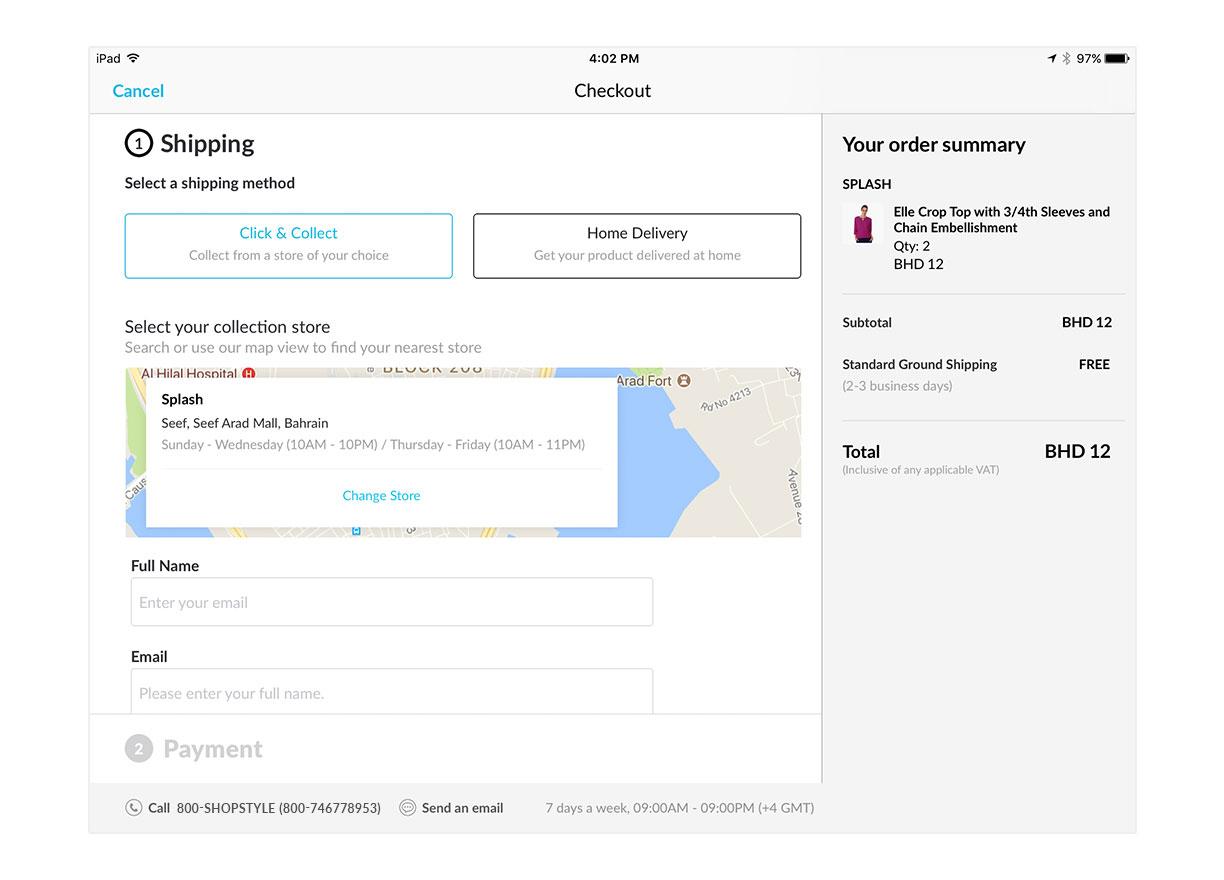The width and height of the screenshot is (1224, 880).
Task: Open Elle Crop Top product title
Action: (x=1001, y=220)
